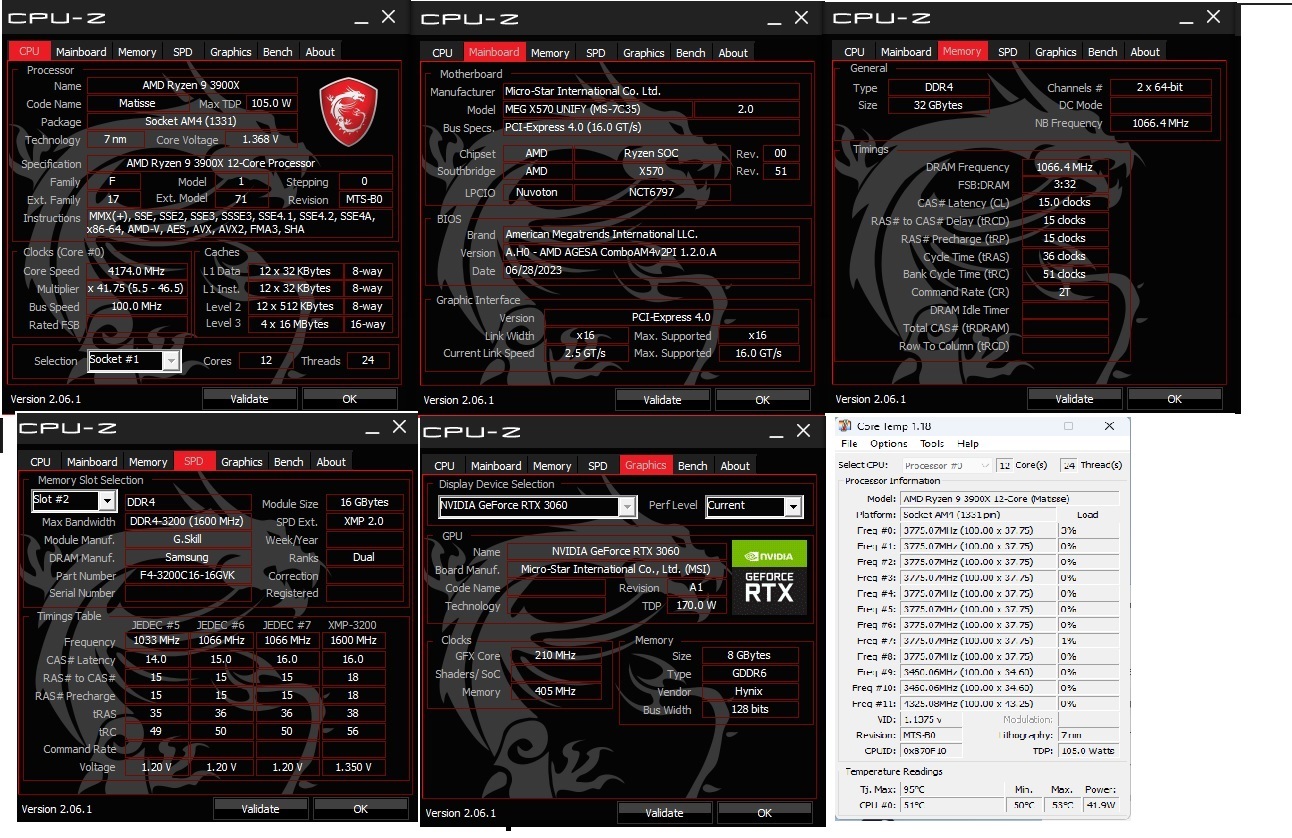Click the Max TDP value 105.0 W

click(271, 103)
